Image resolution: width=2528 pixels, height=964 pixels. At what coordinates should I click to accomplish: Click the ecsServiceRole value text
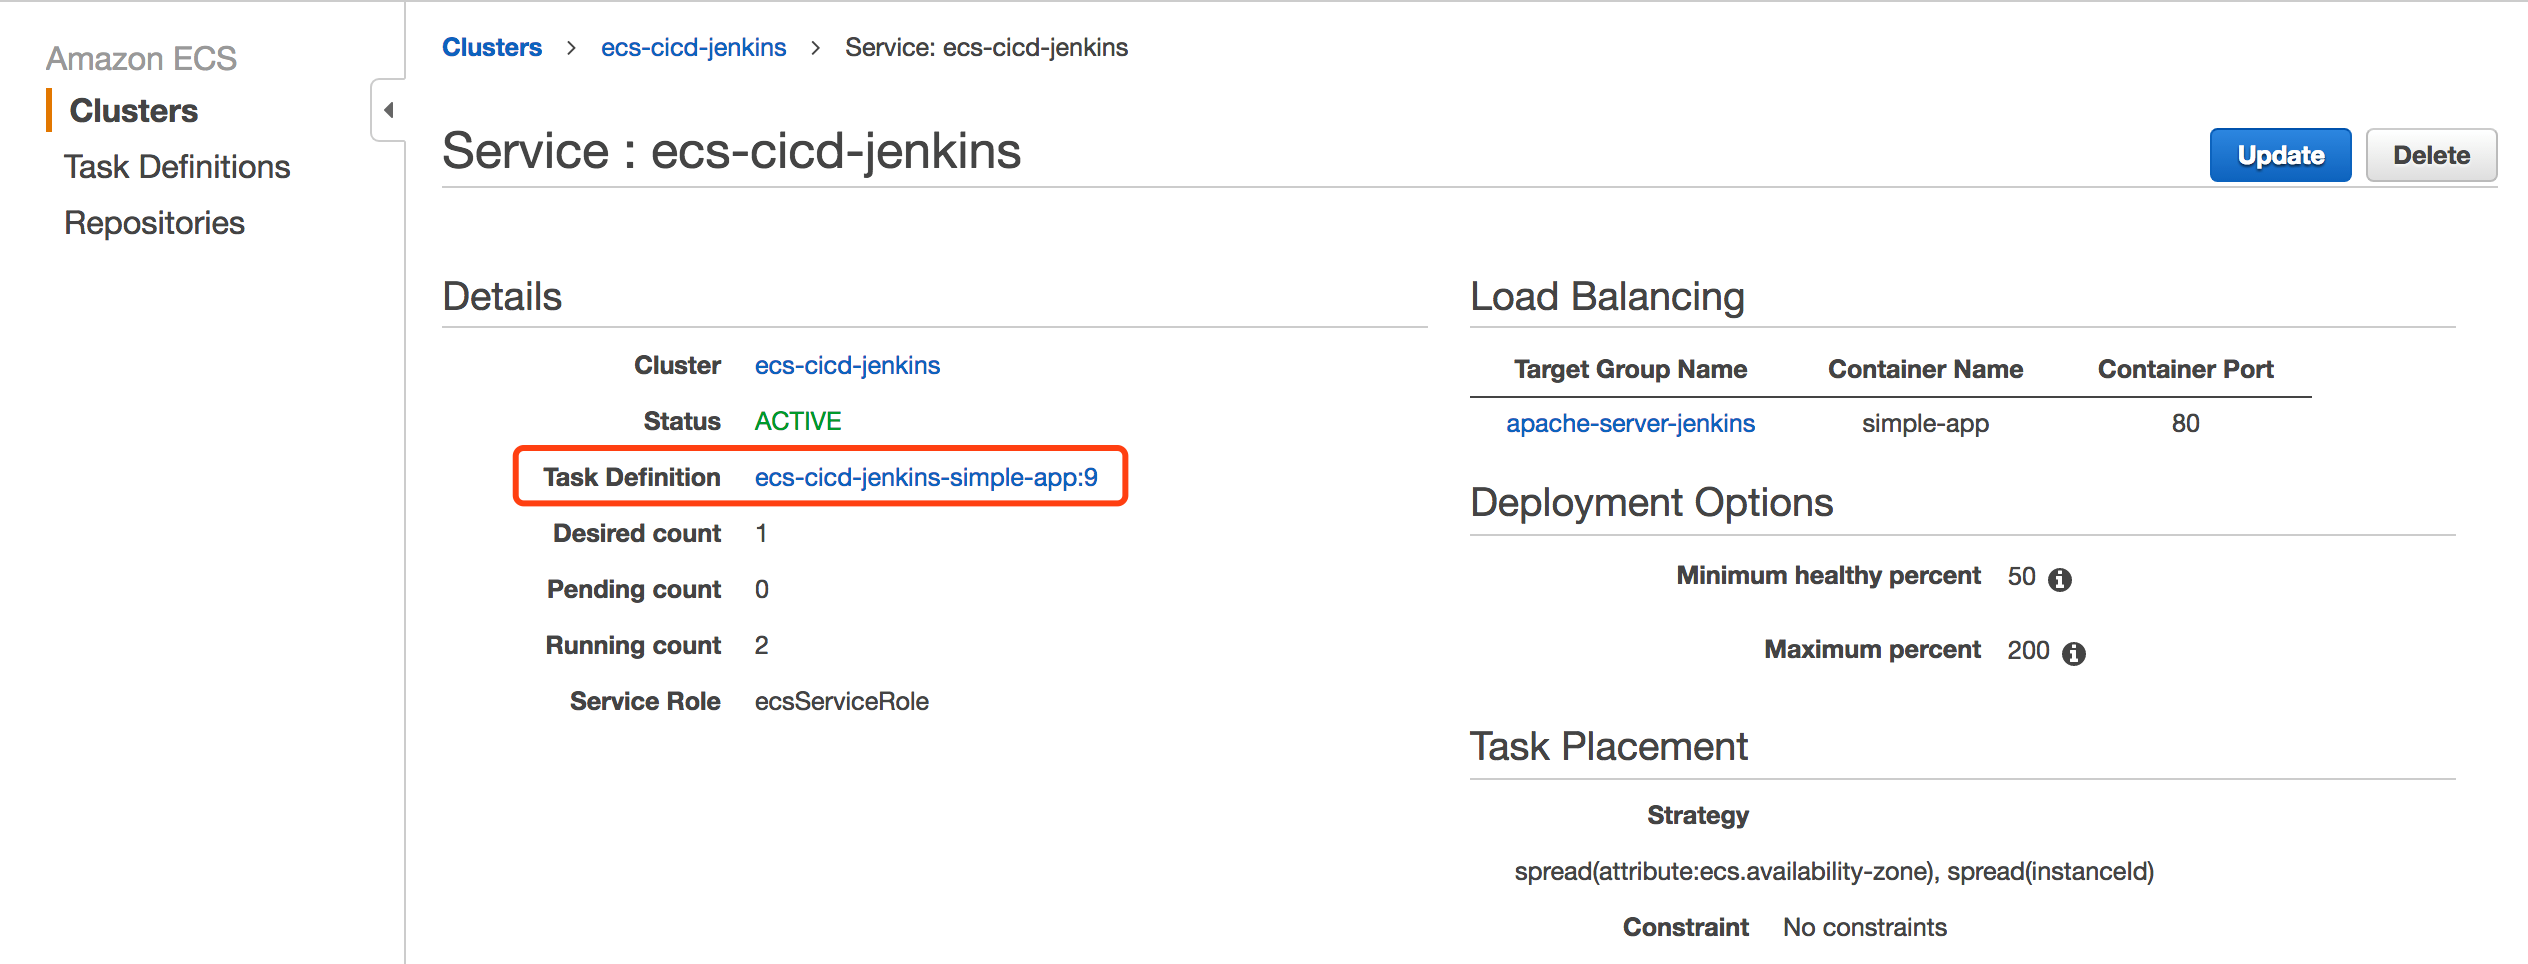pos(841,701)
